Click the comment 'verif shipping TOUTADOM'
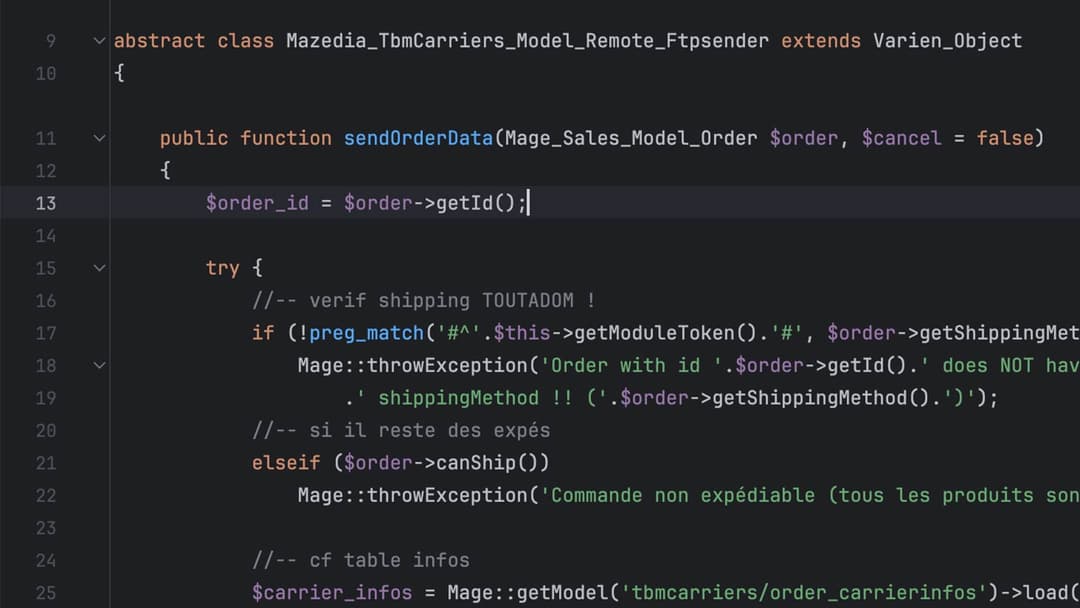This screenshot has height=608, width=1080. 424,300
